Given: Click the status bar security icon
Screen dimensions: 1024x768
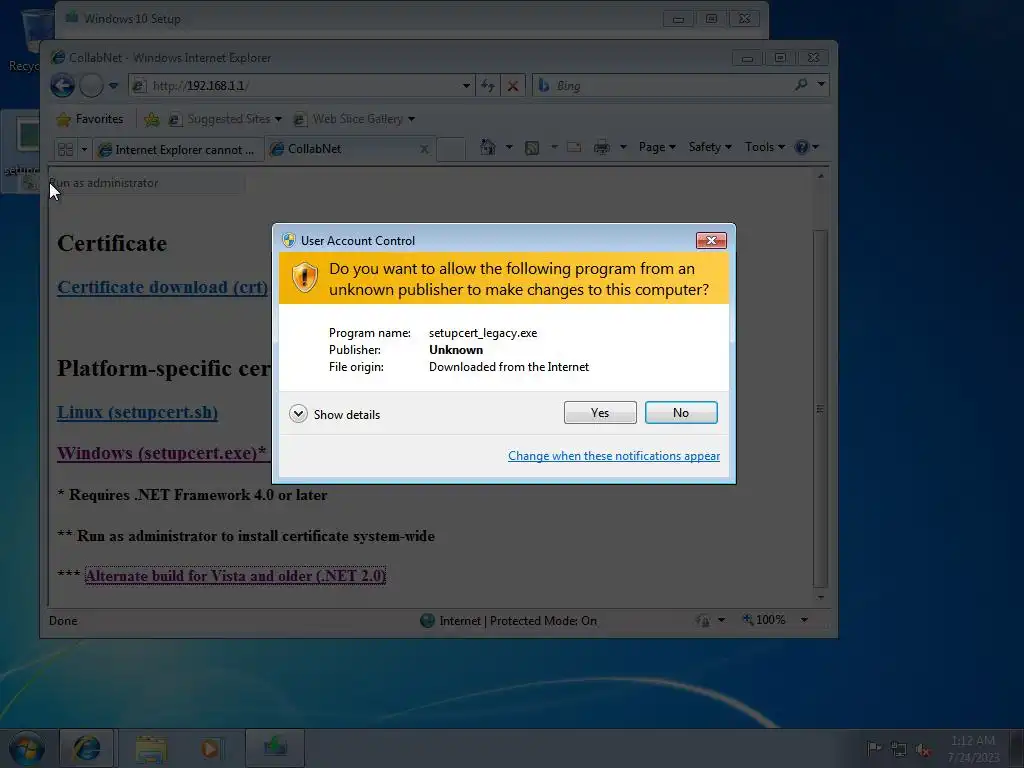Looking at the screenshot, I should [x=704, y=620].
